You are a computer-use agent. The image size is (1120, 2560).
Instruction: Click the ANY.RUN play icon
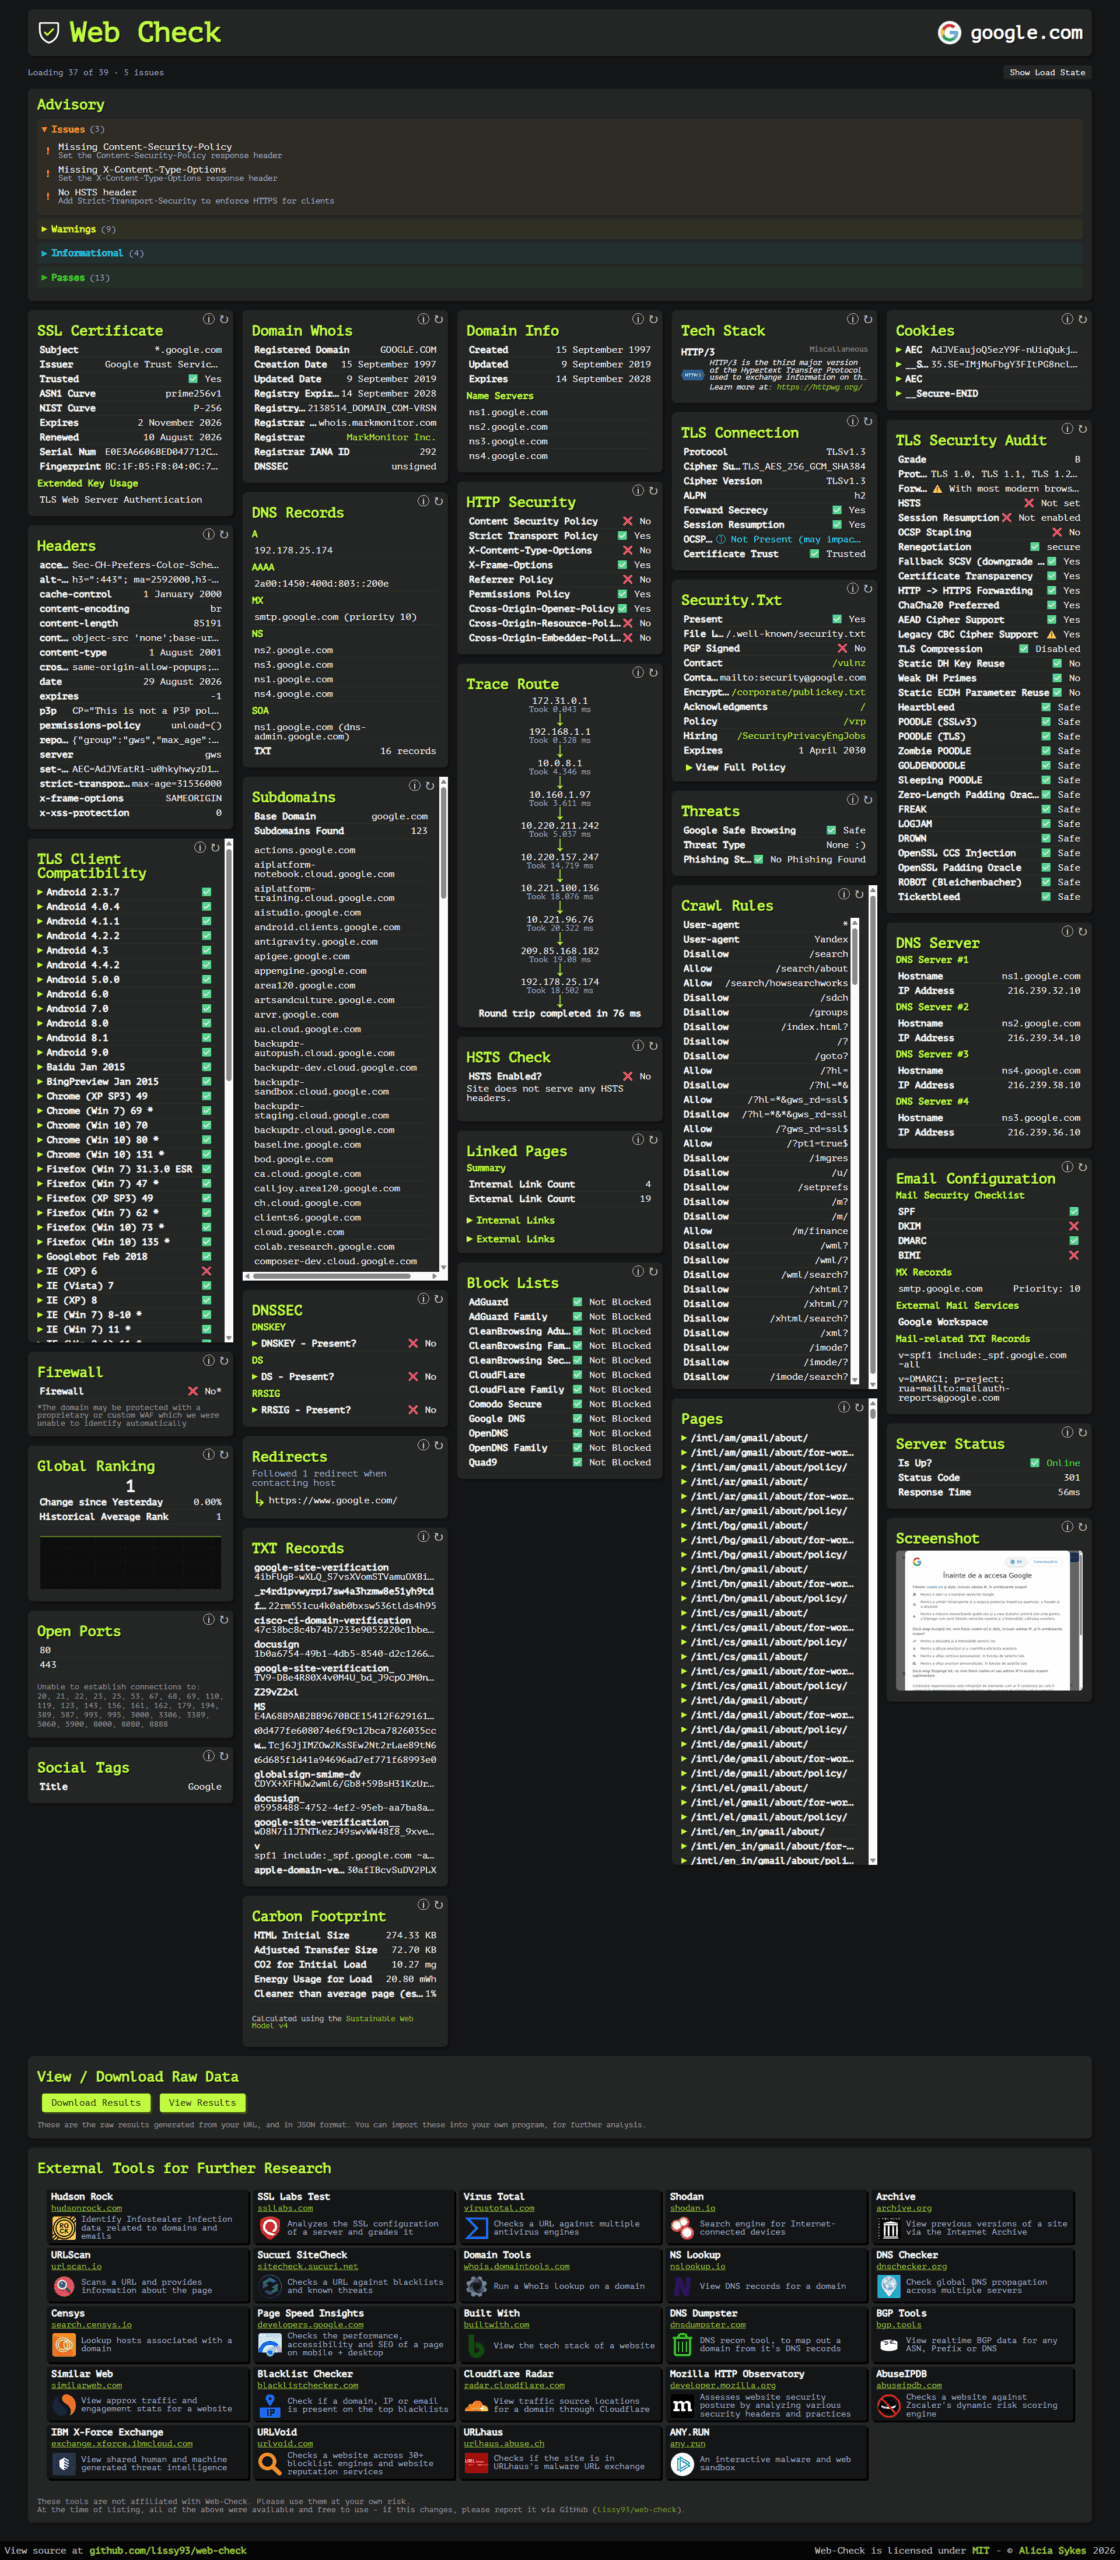(682, 2464)
